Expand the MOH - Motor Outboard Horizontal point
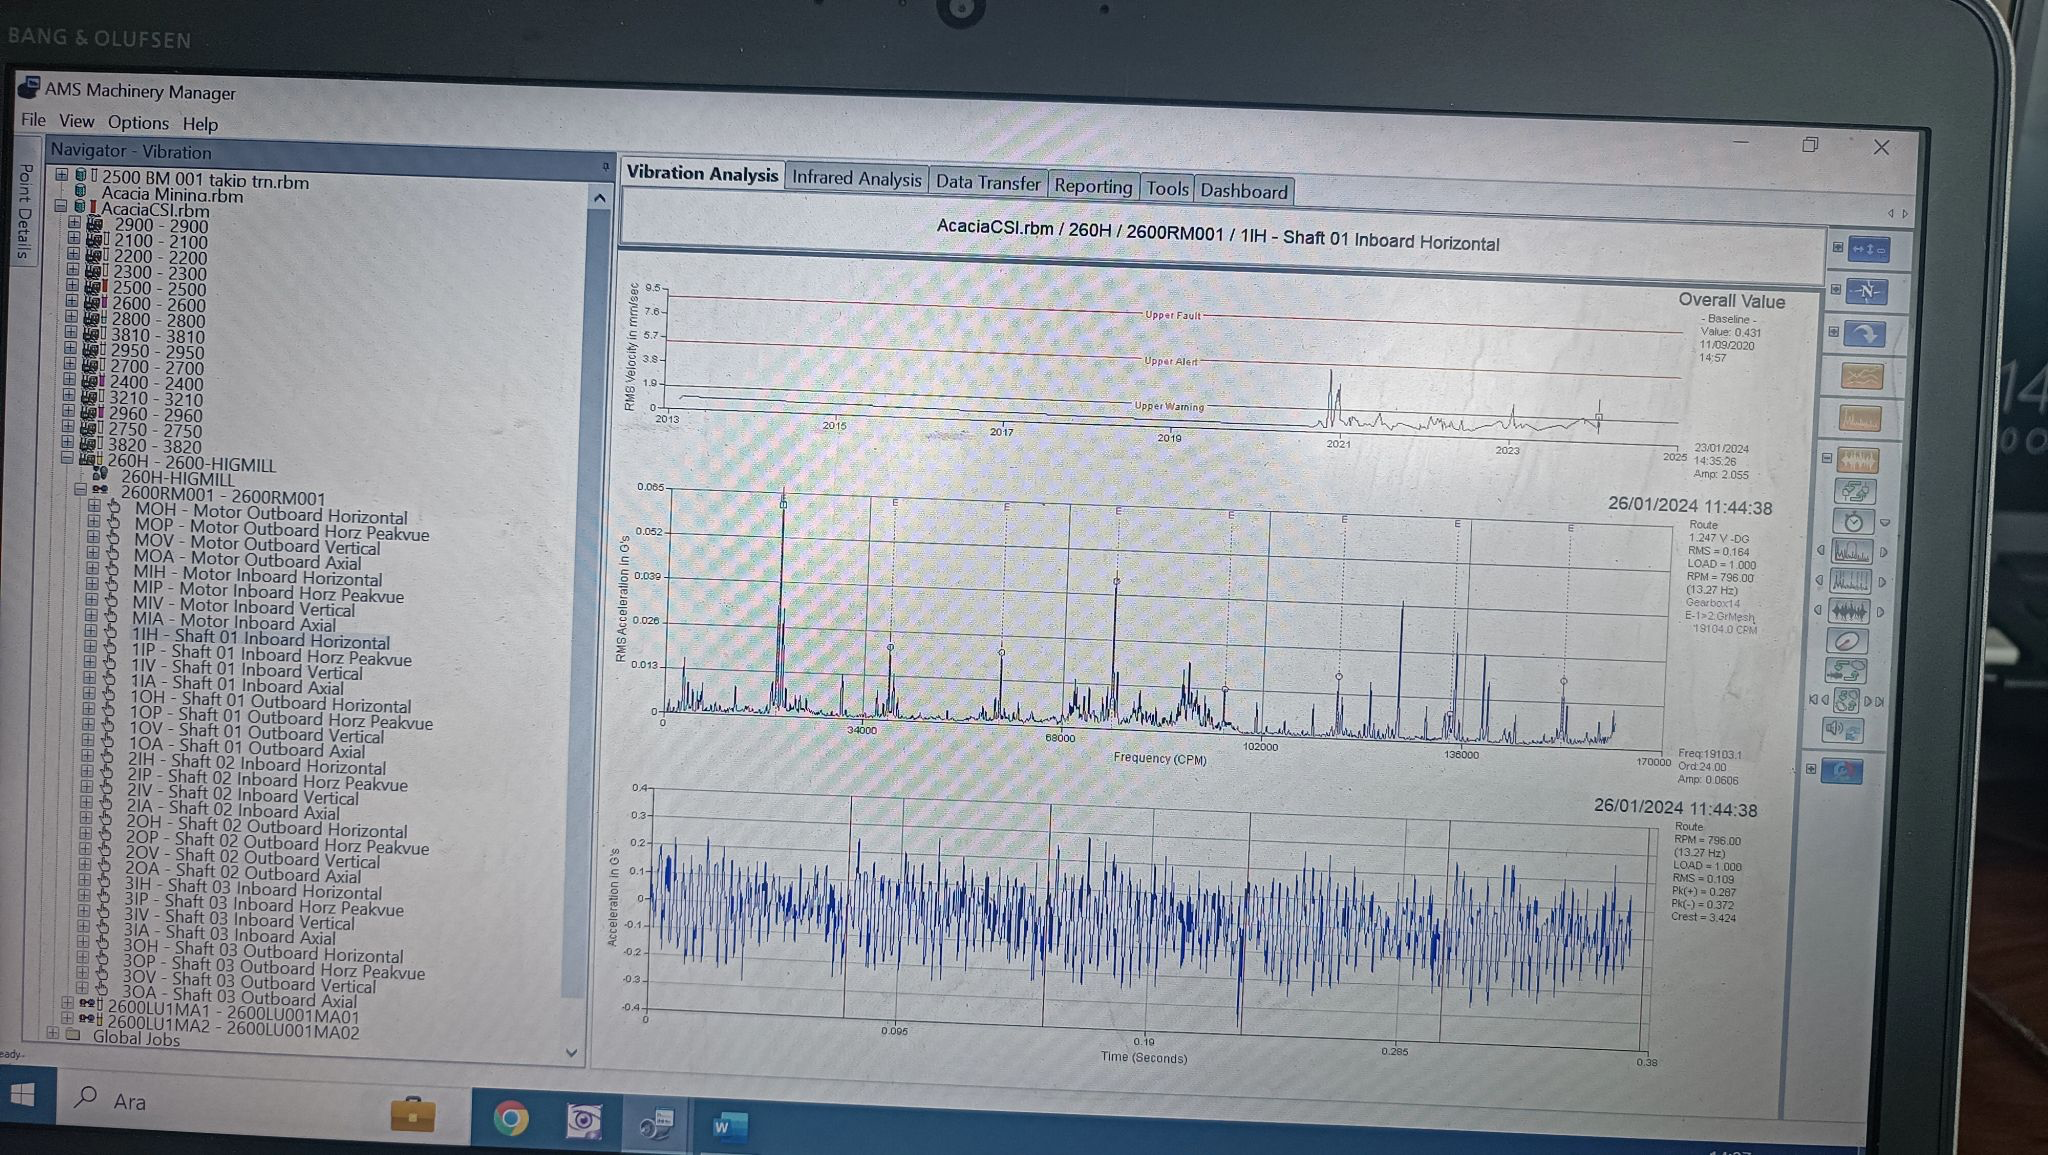2048x1155 pixels. pyautogui.click(x=93, y=506)
